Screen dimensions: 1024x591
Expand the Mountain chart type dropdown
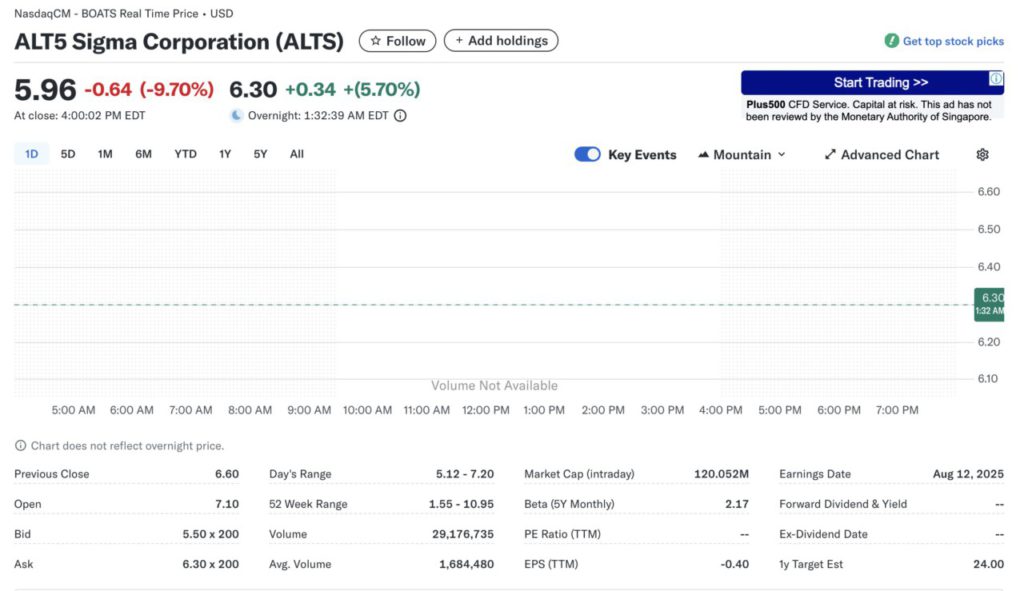[742, 155]
